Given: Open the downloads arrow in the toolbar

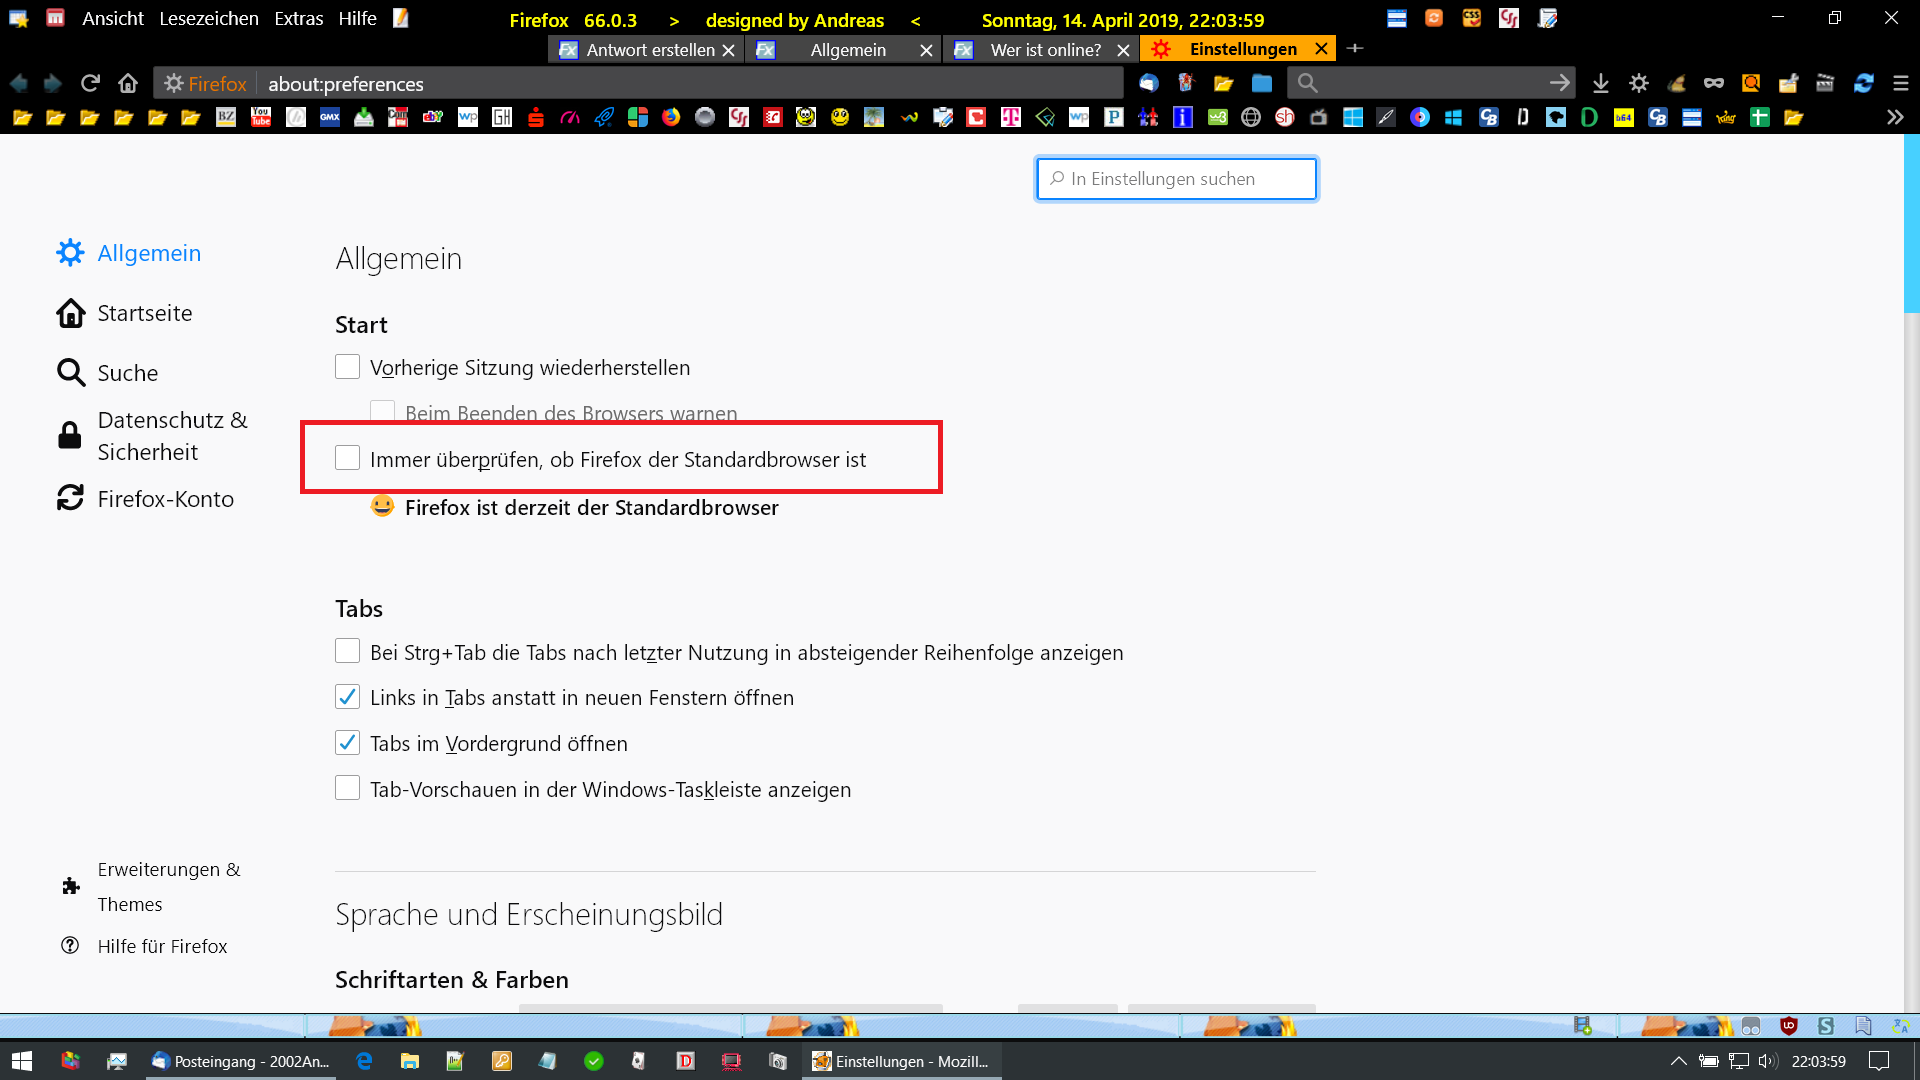Looking at the screenshot, I should tap(1601, 83).
